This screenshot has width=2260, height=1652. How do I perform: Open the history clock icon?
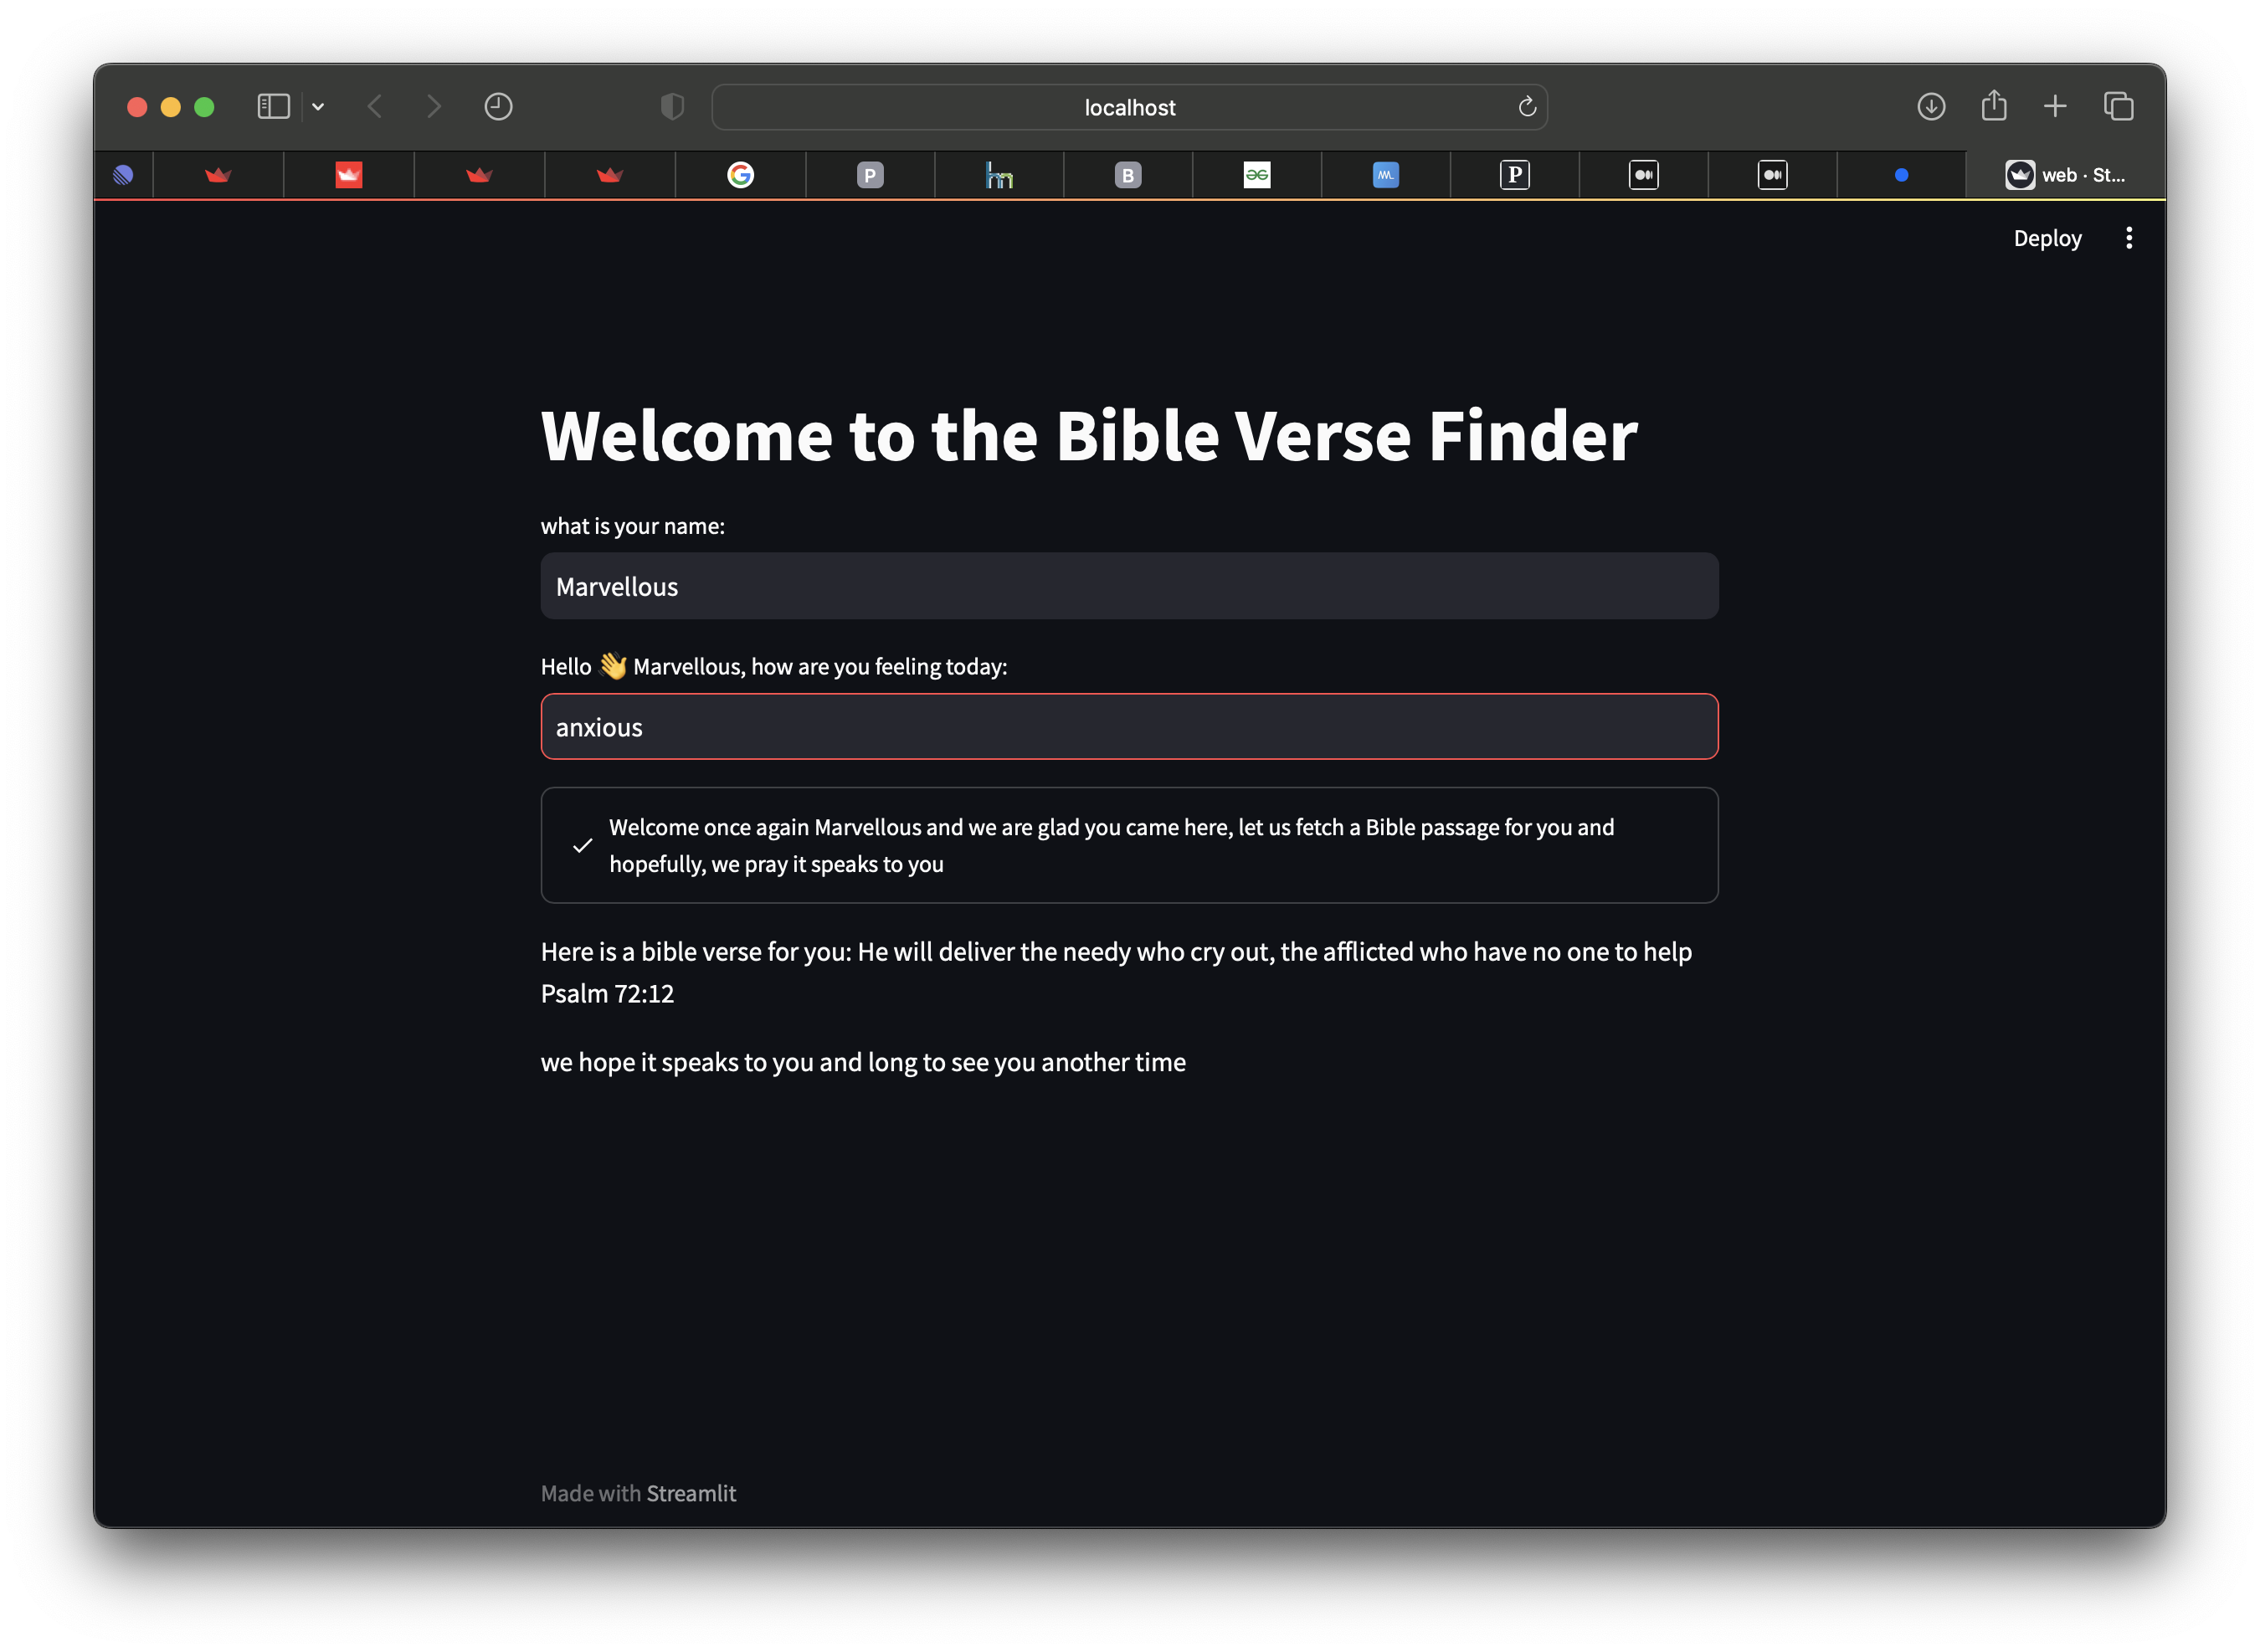click(x=498, y=107)
